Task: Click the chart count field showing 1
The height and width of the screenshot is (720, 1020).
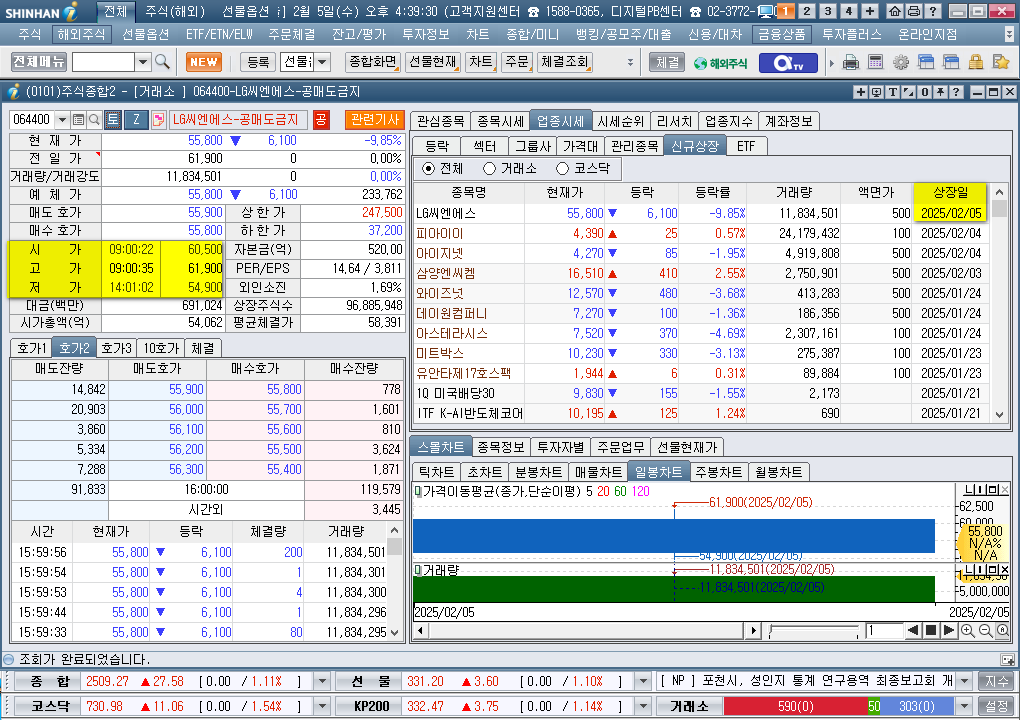Action: pos(884,630)
